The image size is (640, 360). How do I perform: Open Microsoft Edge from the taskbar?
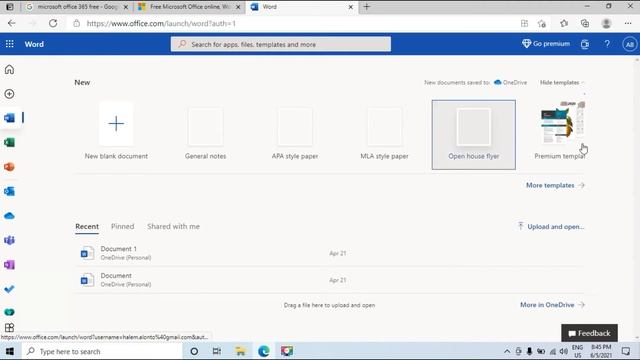[x=264, y=351]
